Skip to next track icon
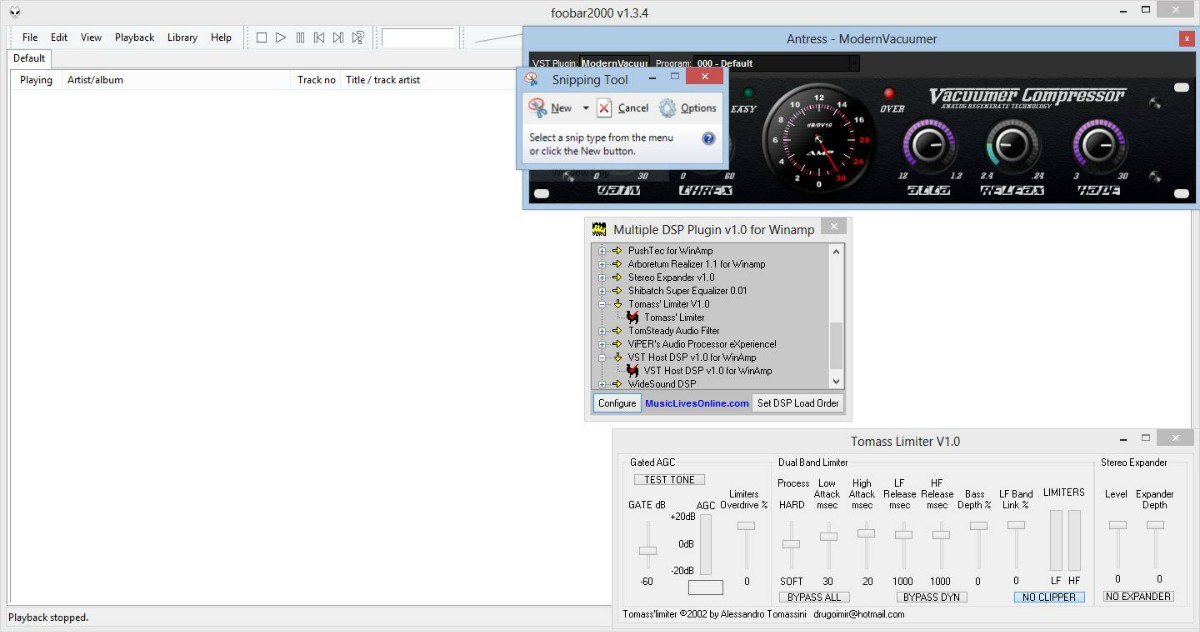The width and height of the screenshot is (1200, 632). click(x=338, y=38)
